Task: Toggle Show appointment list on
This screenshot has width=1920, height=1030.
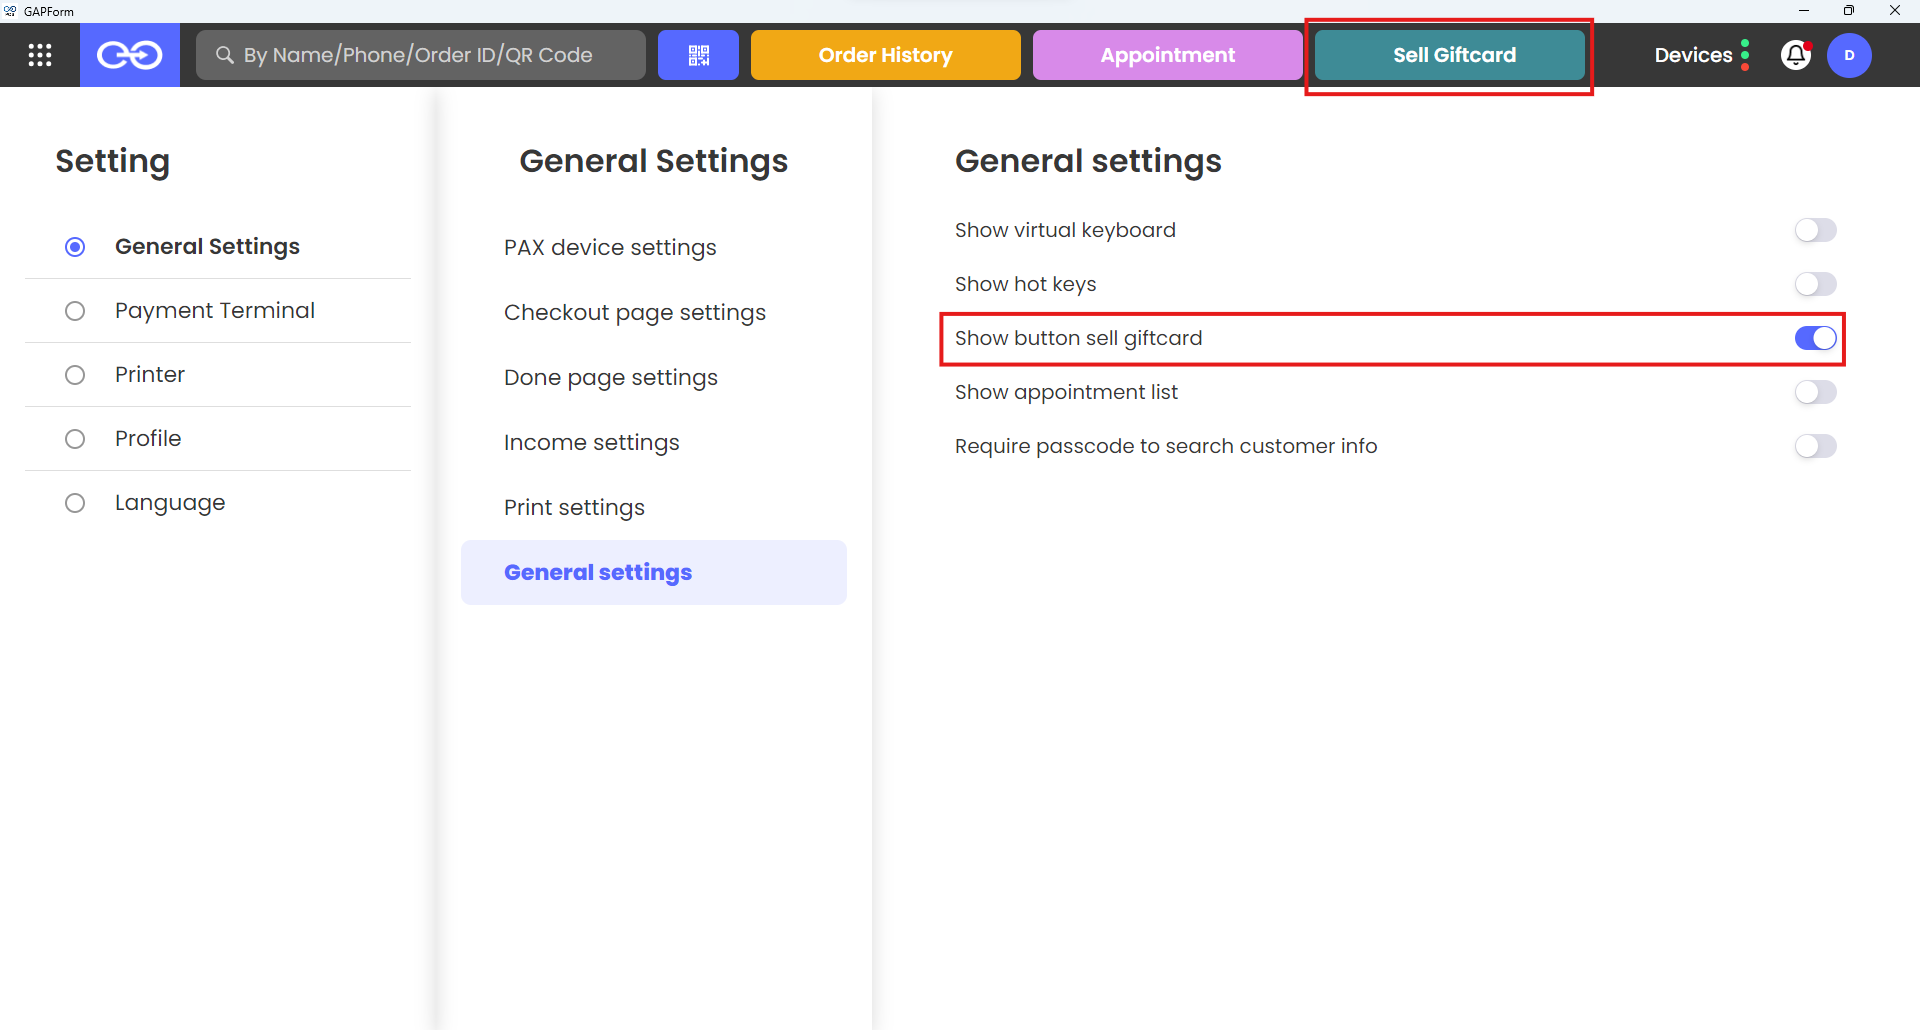Action: [x=1815, y=392]
